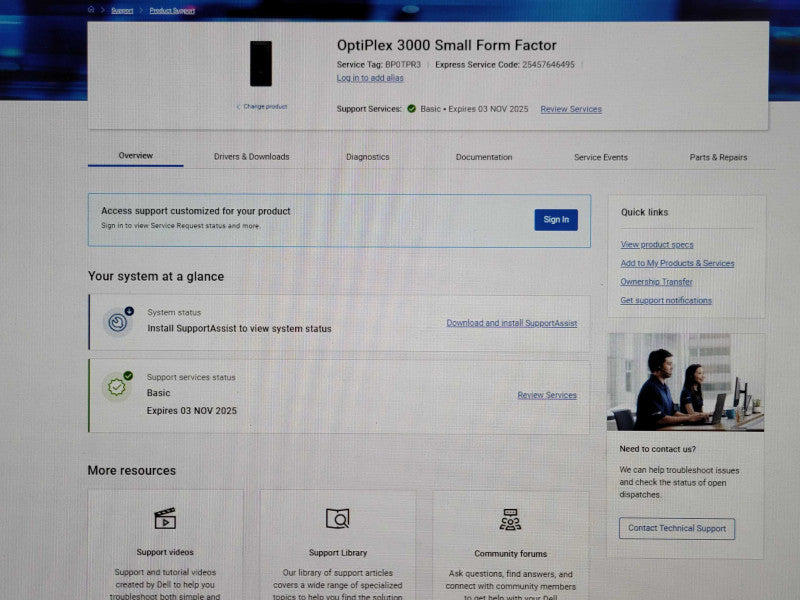The image size is (800, 600).
Task: Click the Your system at a glance heading
Action: [x=156, y=277]
